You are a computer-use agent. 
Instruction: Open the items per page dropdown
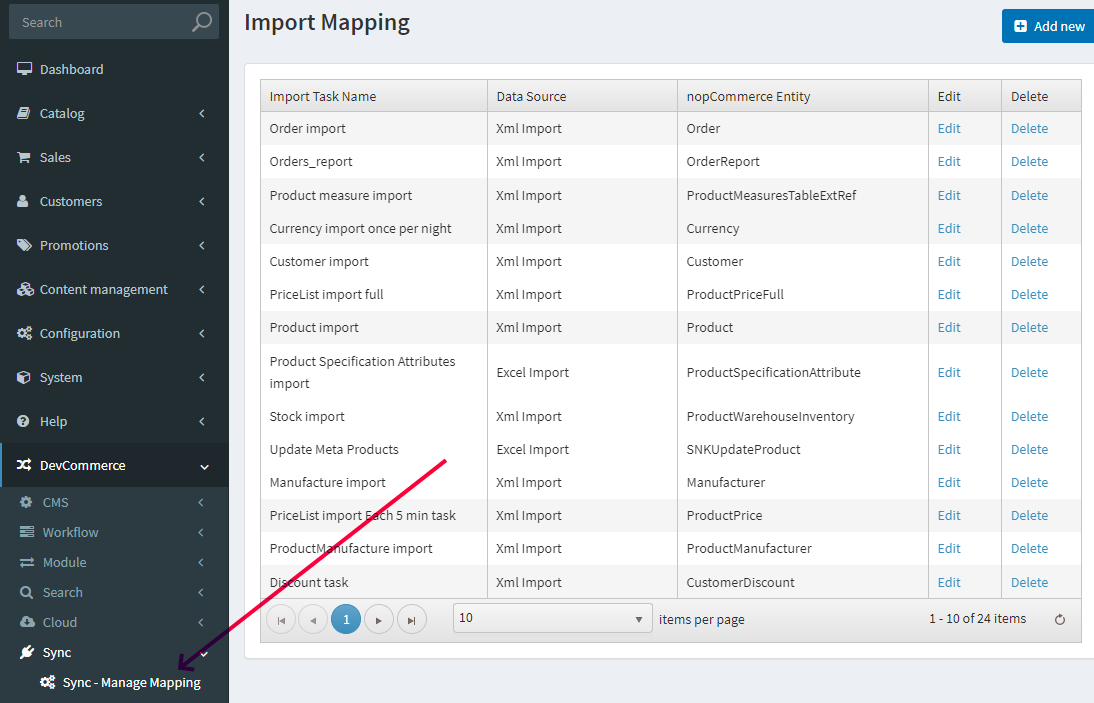click(553, 618)
